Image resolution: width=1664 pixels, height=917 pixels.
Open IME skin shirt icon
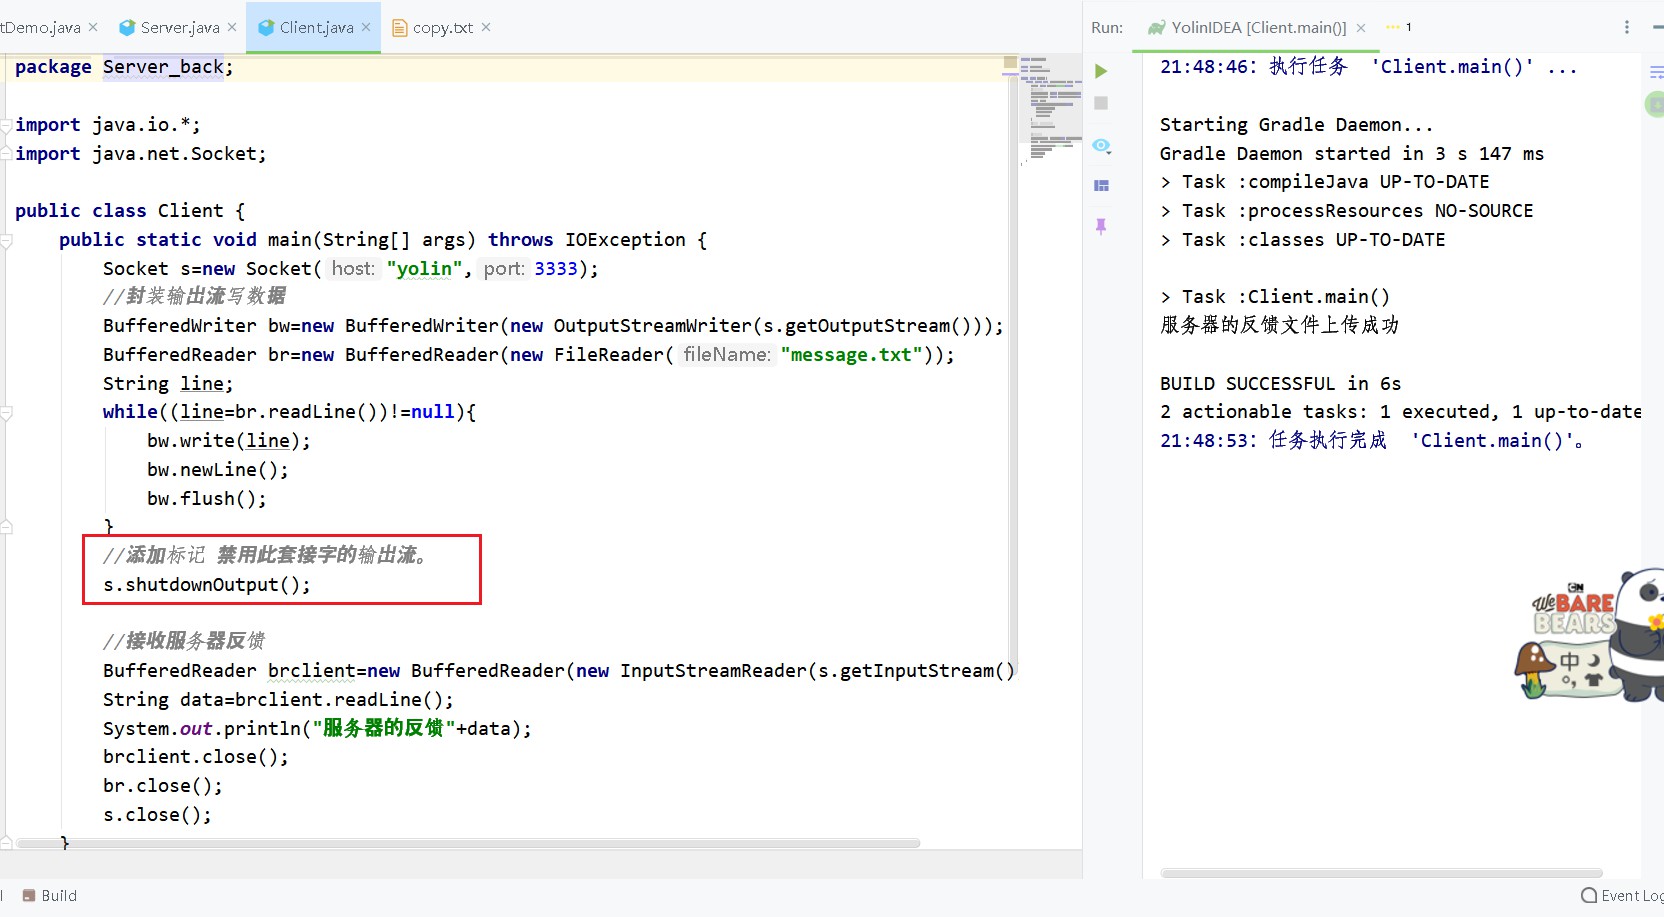pos(1593,680)
